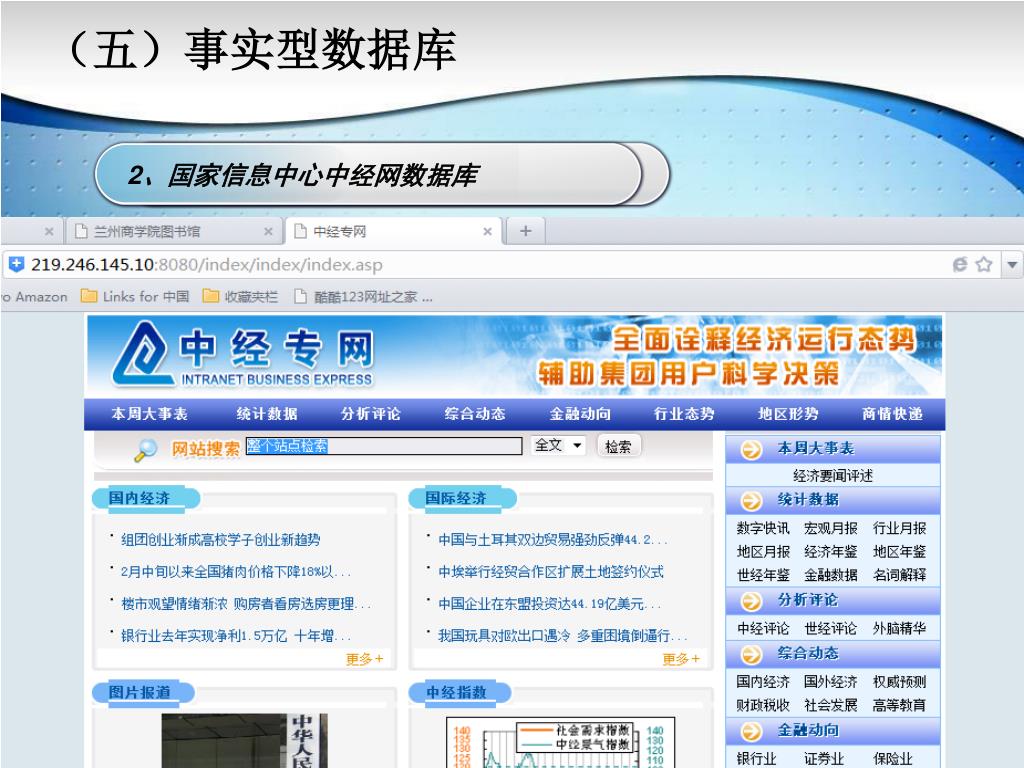
Task: Click the bookmark star icon
Action: (x=984, y=264)
